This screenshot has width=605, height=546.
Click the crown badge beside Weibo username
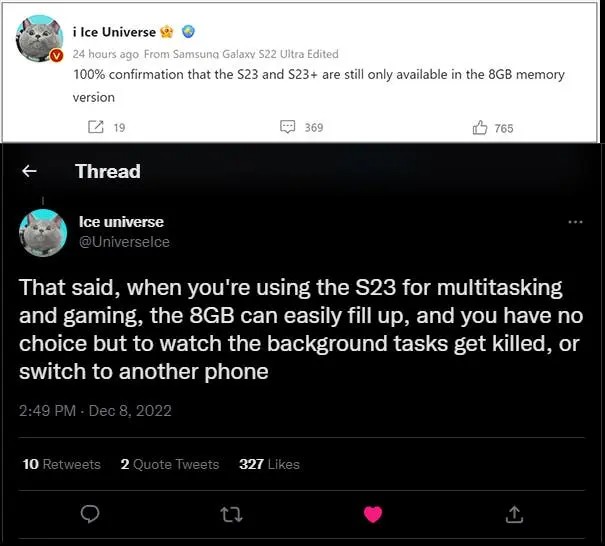(168, 32)
